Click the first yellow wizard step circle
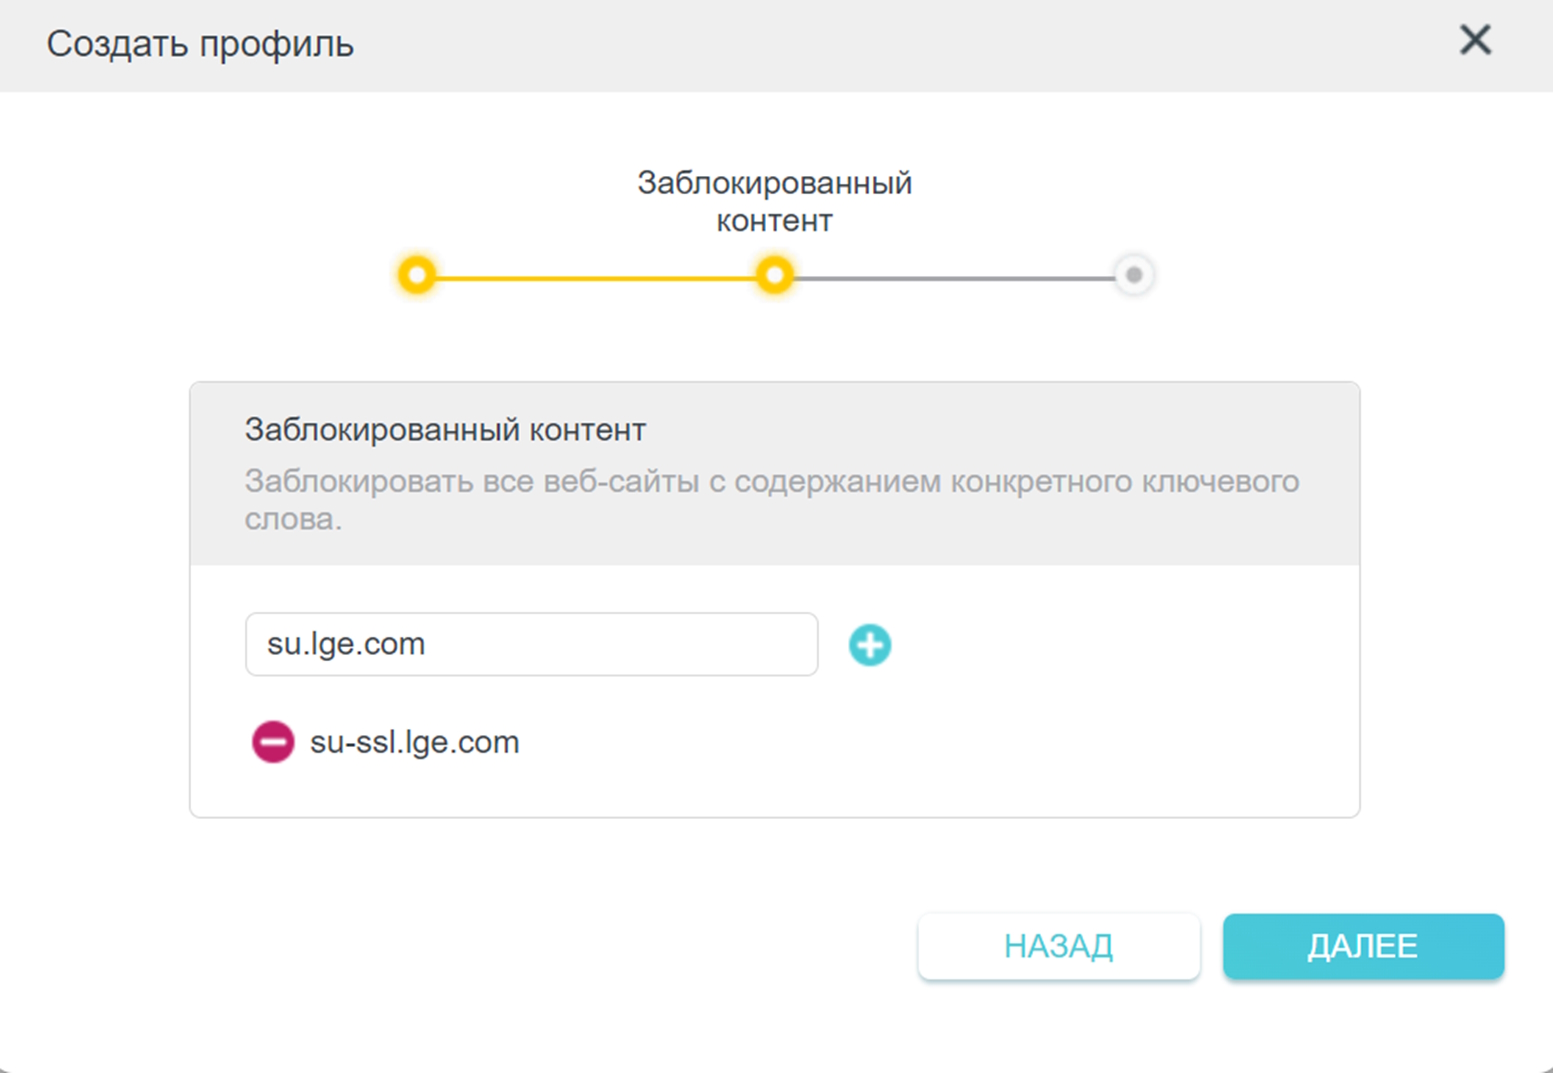This screenshot has width=1553, height=1073. (417, 275)
